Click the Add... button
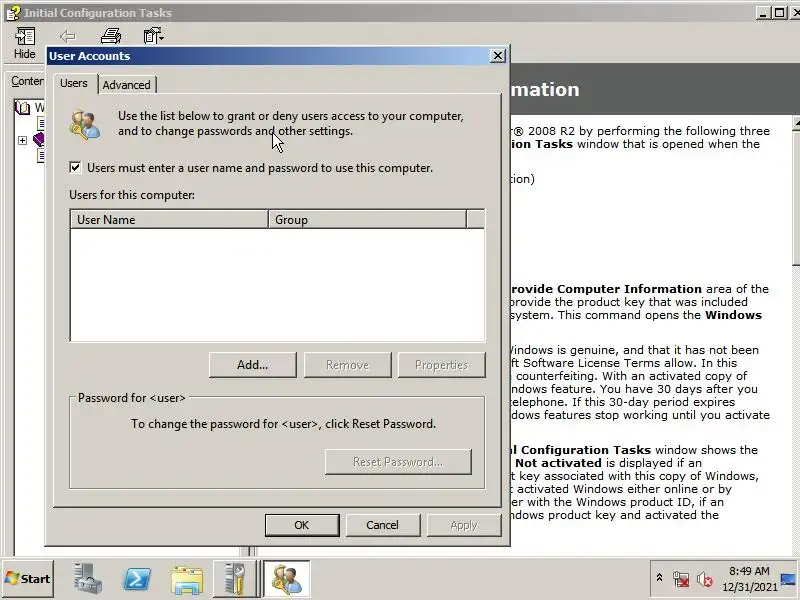This screenshot has height=600, width=800. pos(253,365)
